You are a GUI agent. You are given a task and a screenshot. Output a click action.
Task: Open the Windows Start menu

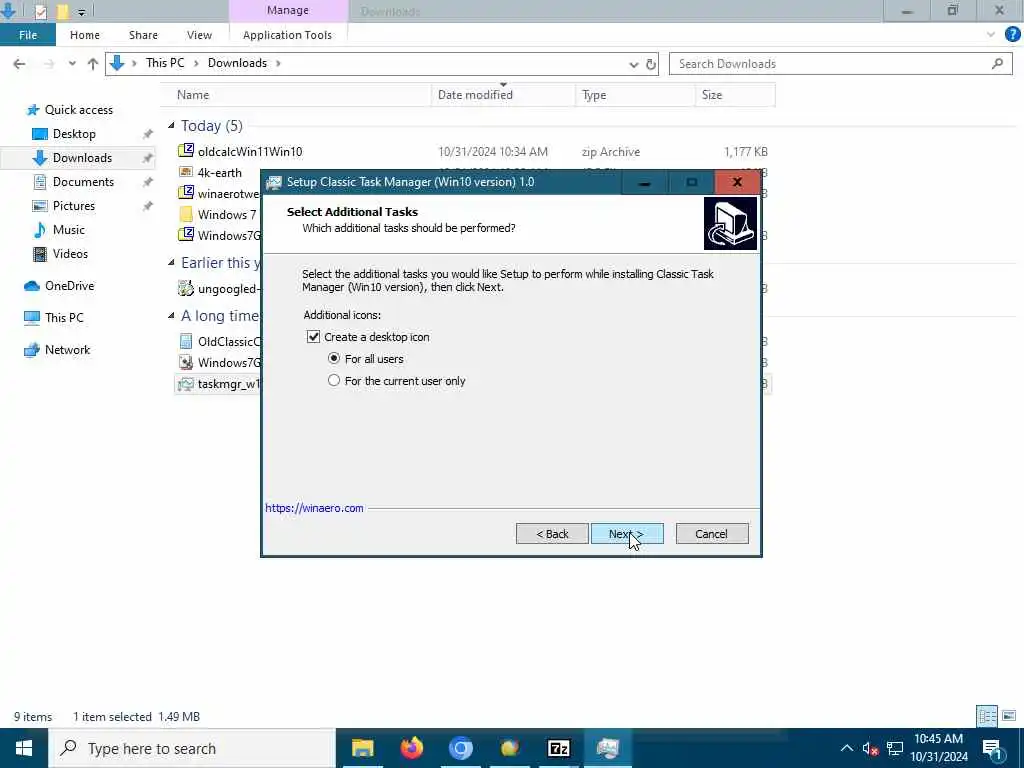click(x=24, y=748)
